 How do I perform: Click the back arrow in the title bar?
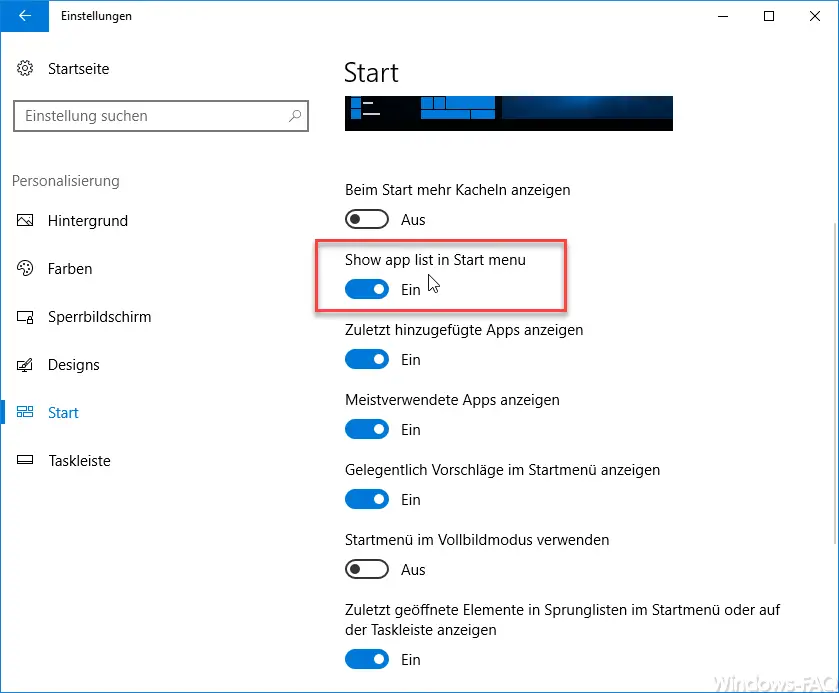point(25,16)
